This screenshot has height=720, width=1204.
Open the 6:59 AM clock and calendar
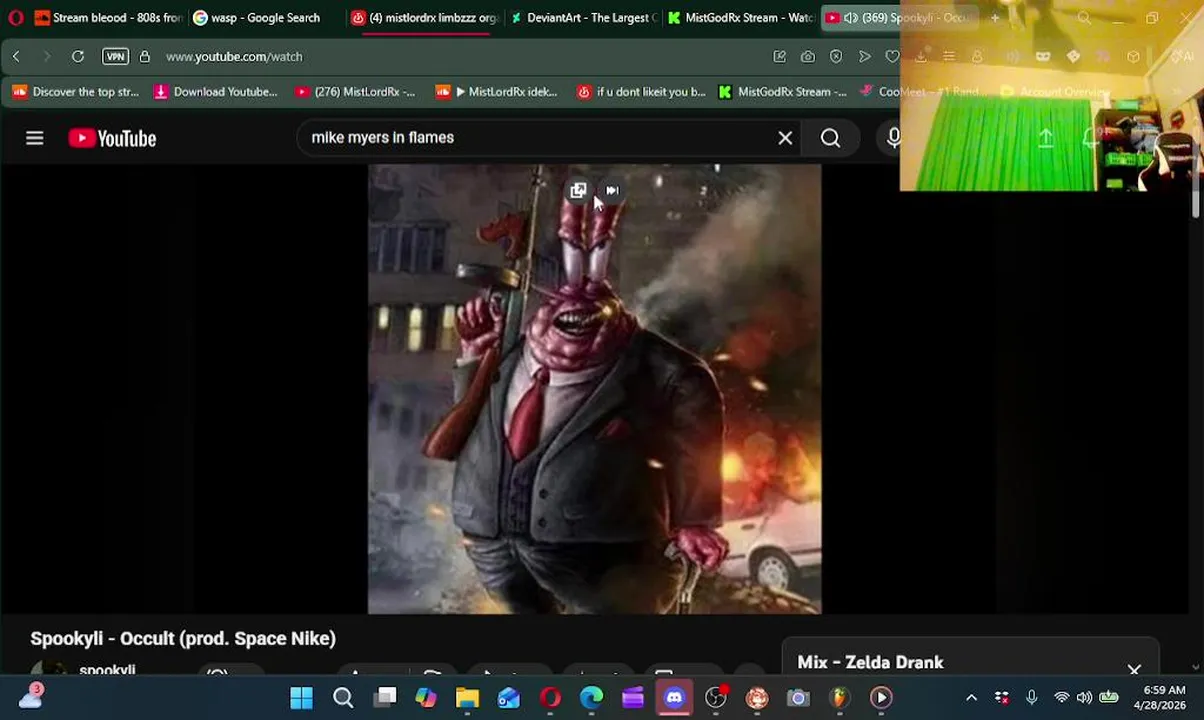(1162, 697)
